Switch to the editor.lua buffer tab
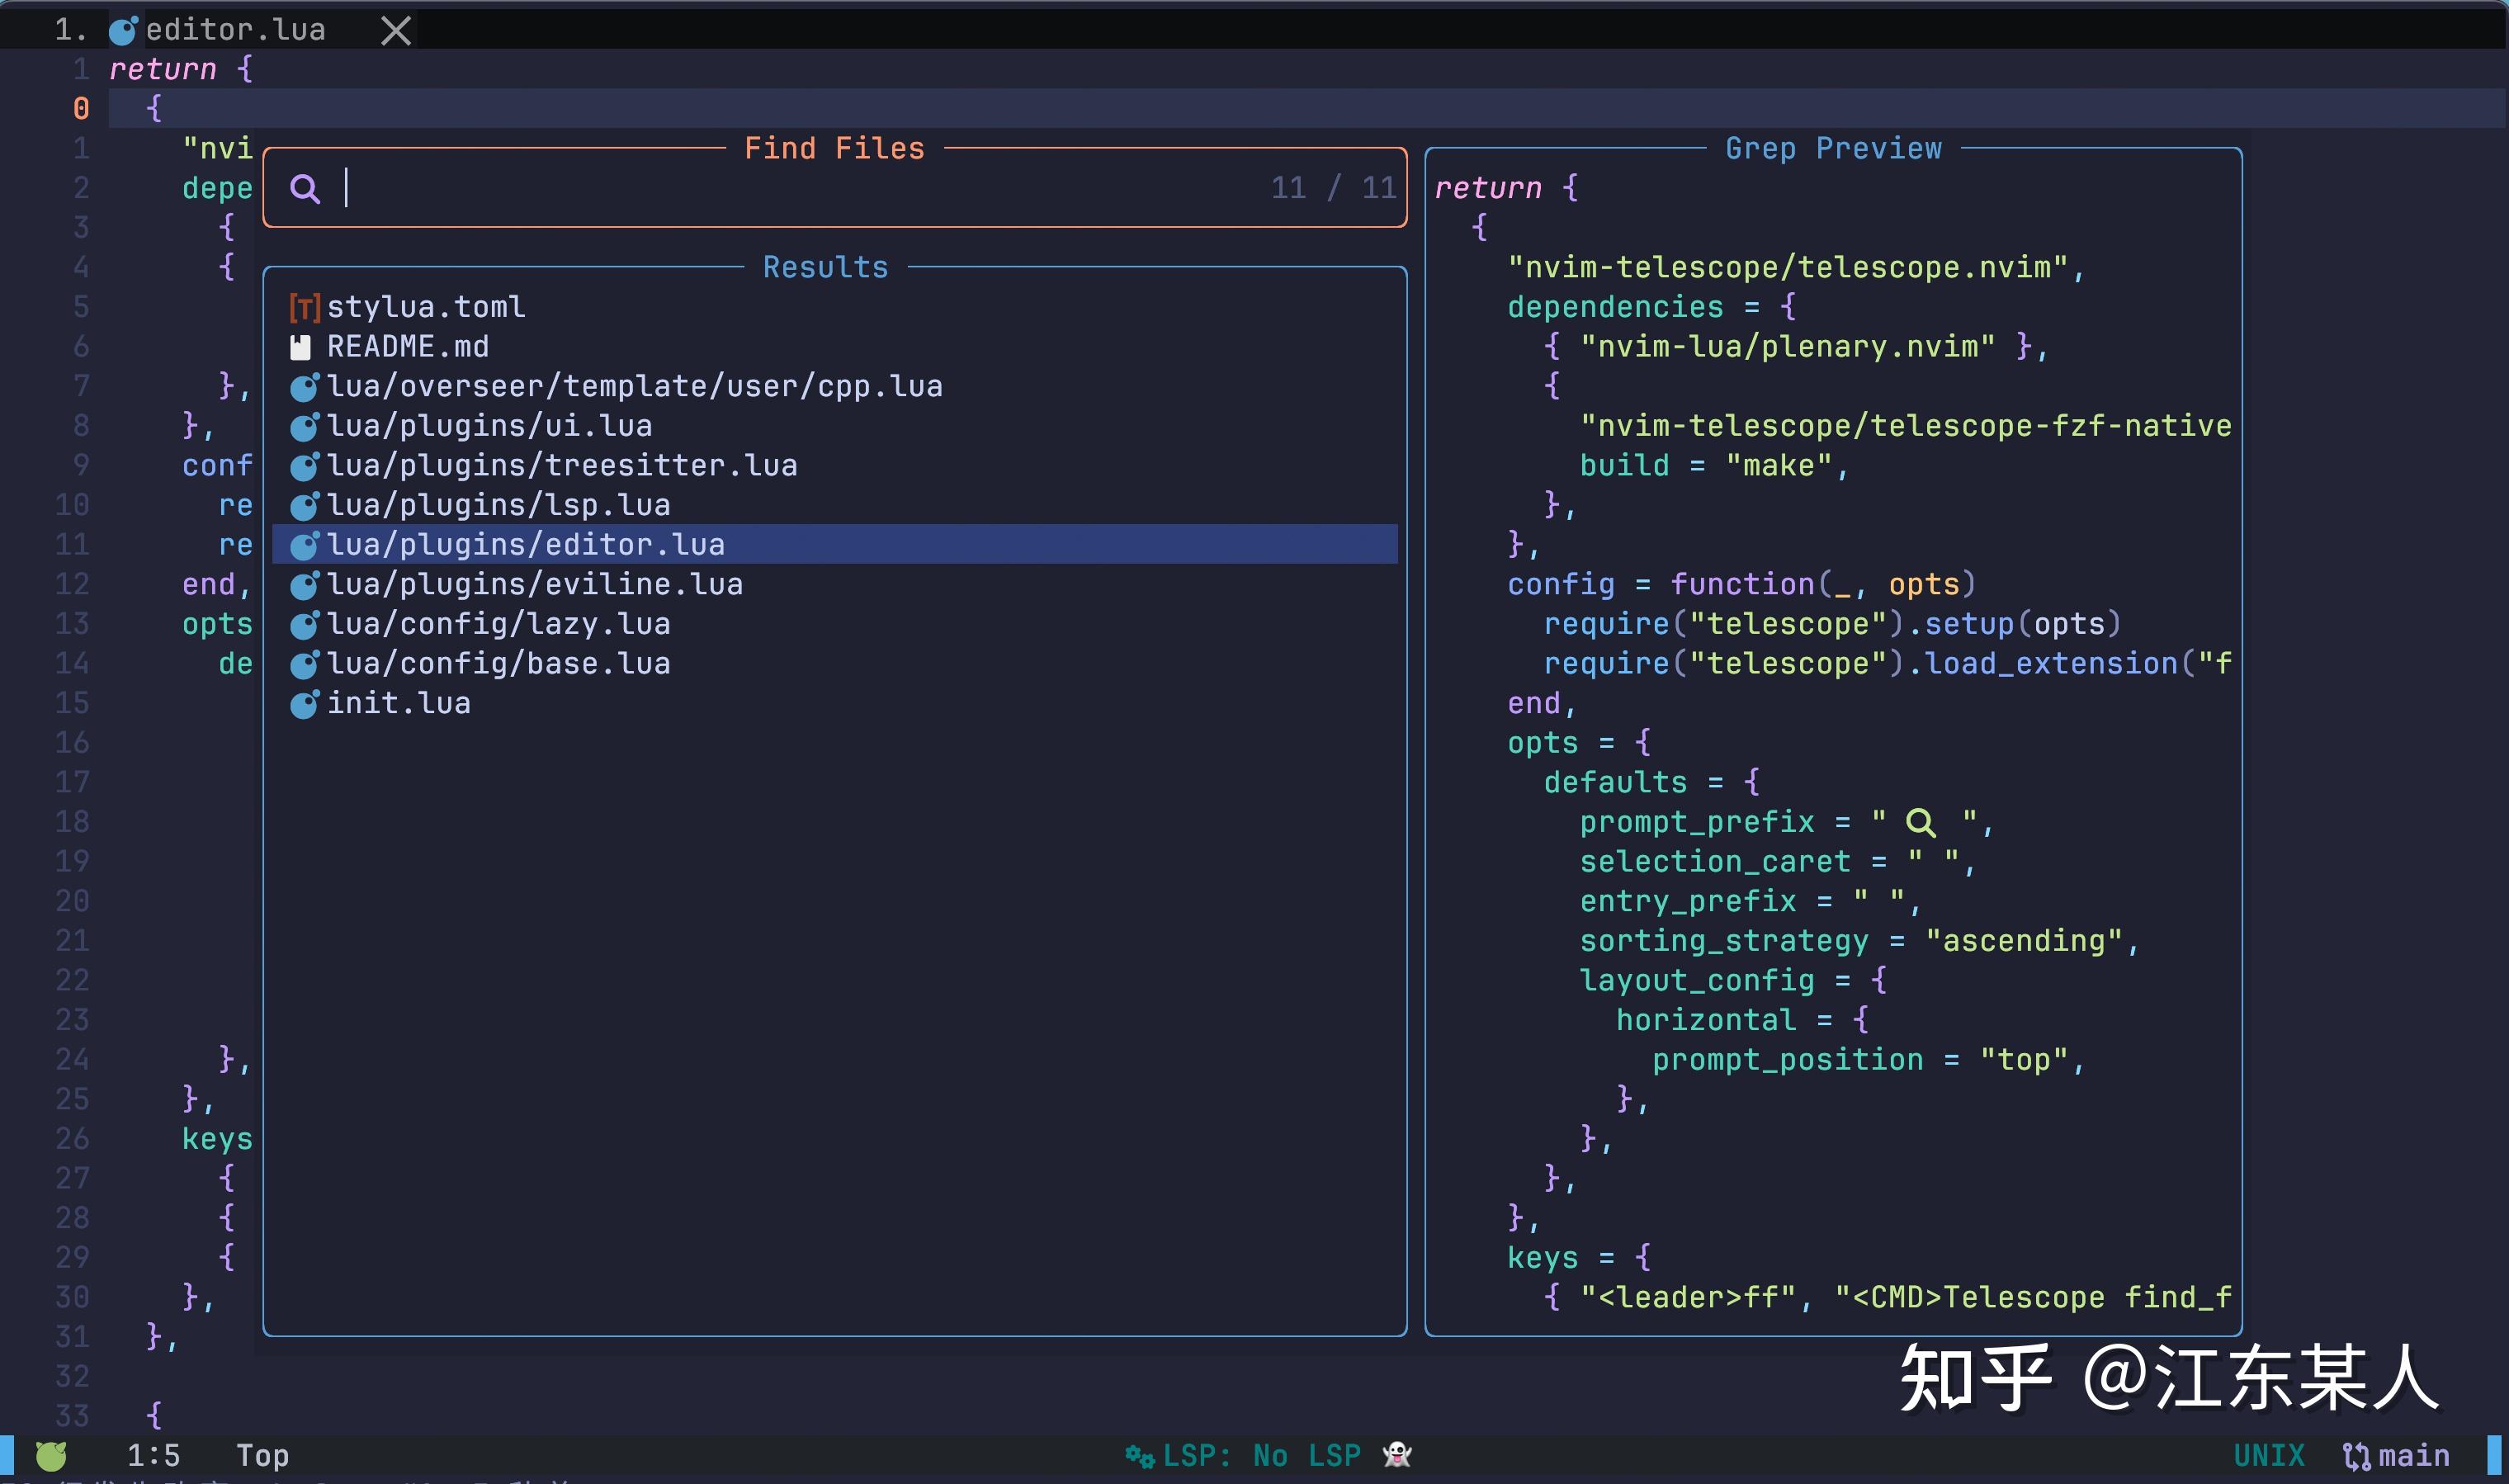 click(236, 29)
